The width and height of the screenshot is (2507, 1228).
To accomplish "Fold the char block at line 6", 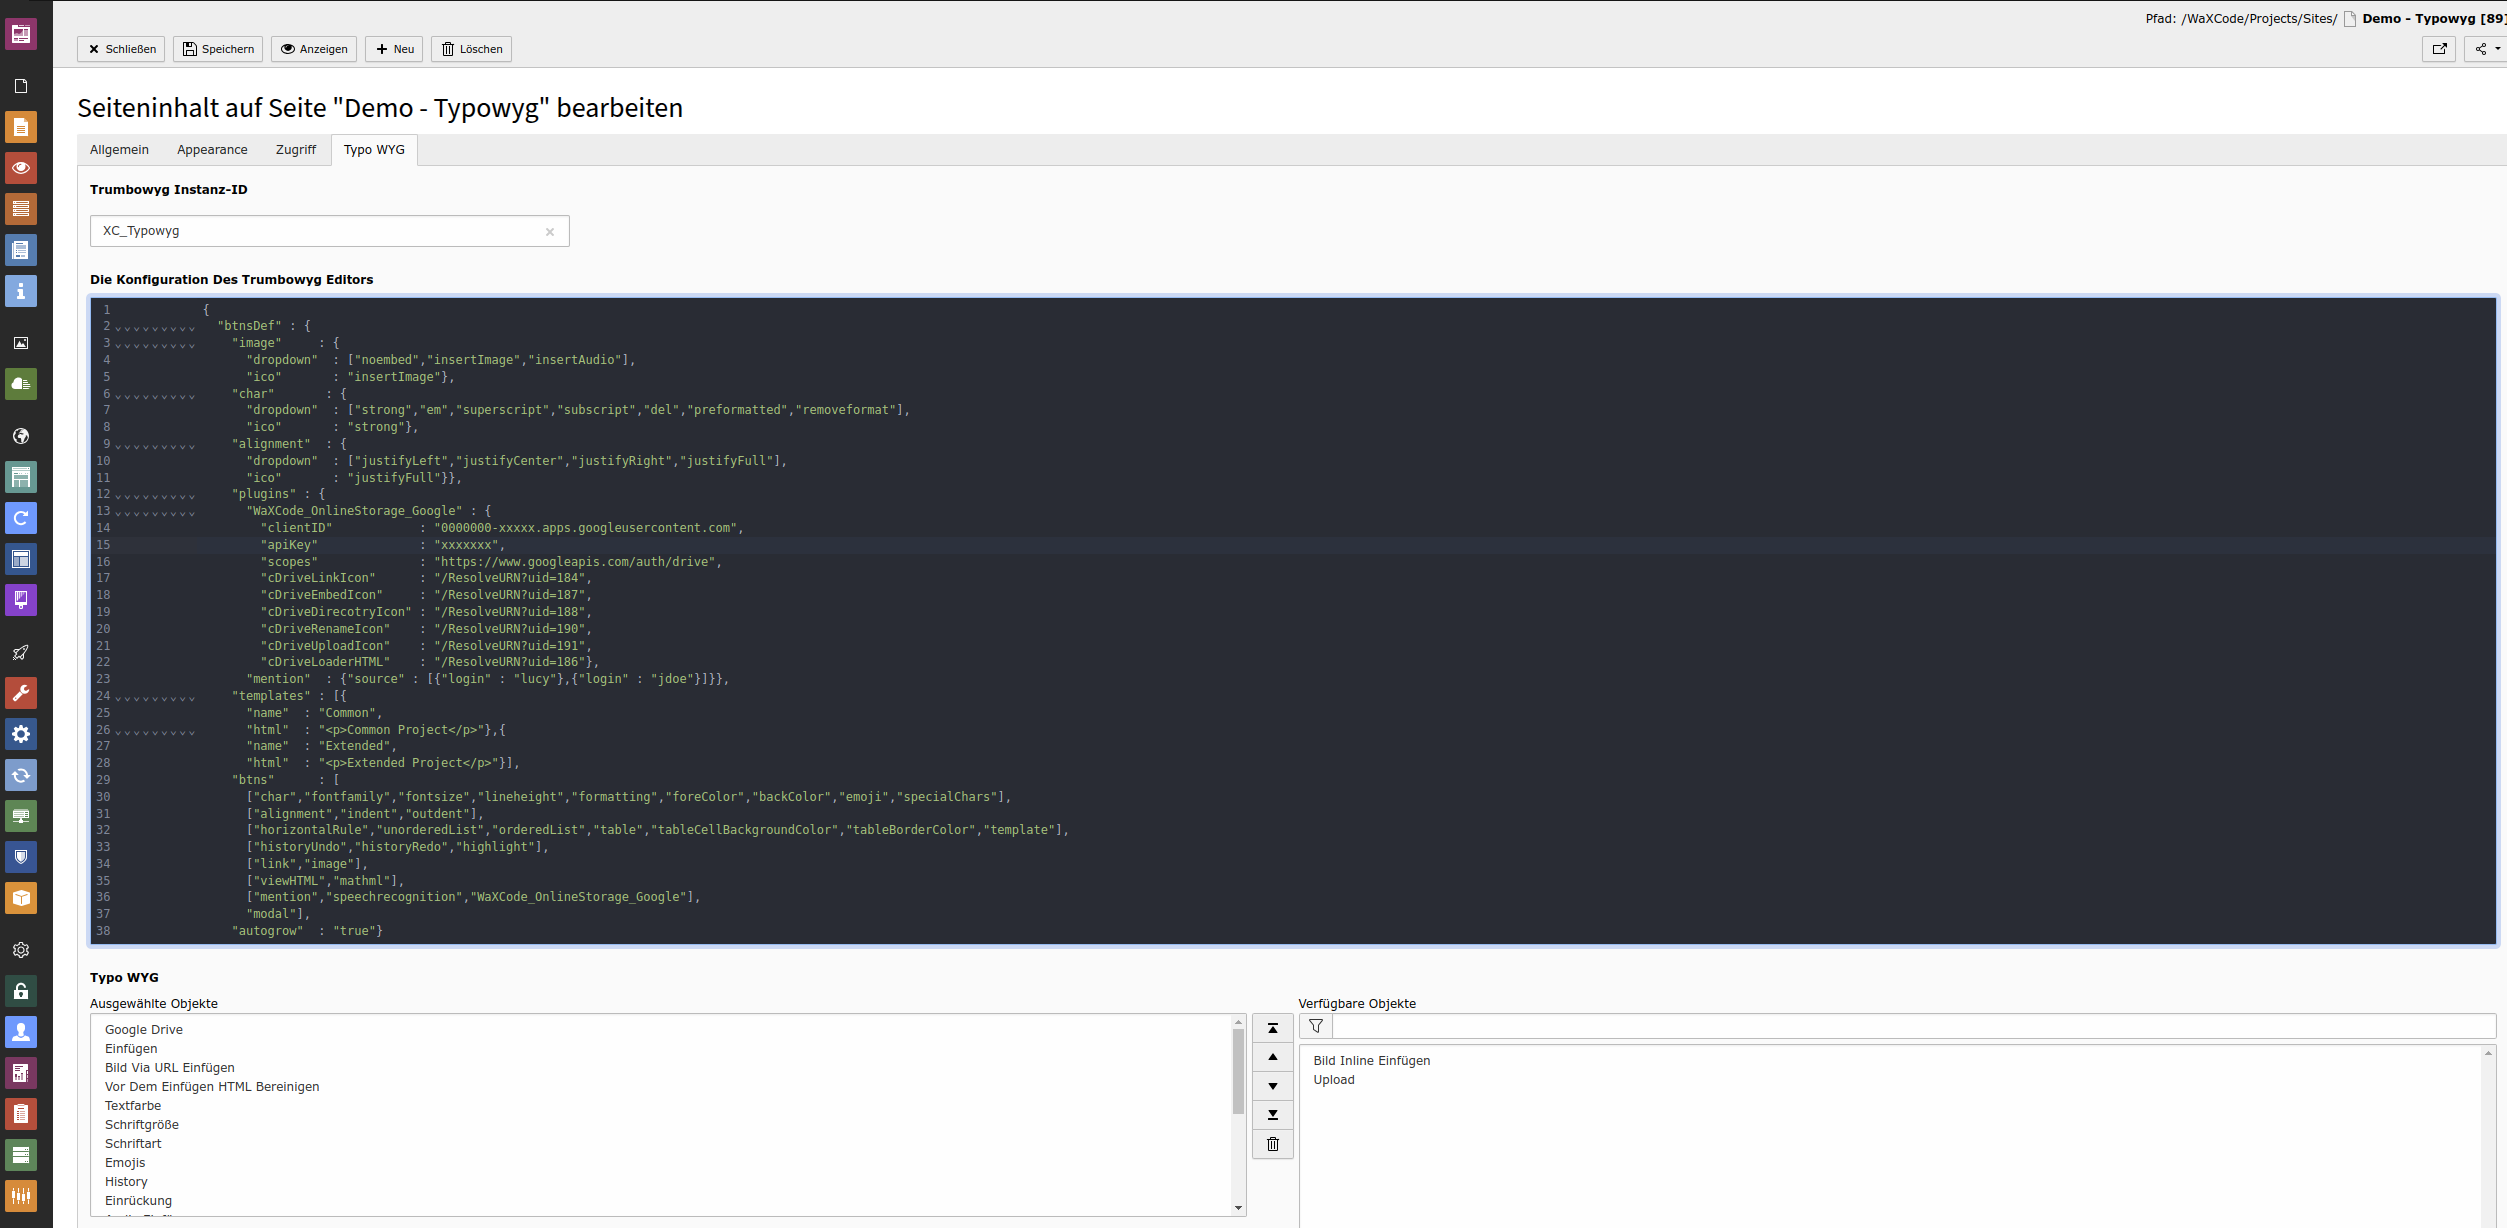I will point(155,395).
